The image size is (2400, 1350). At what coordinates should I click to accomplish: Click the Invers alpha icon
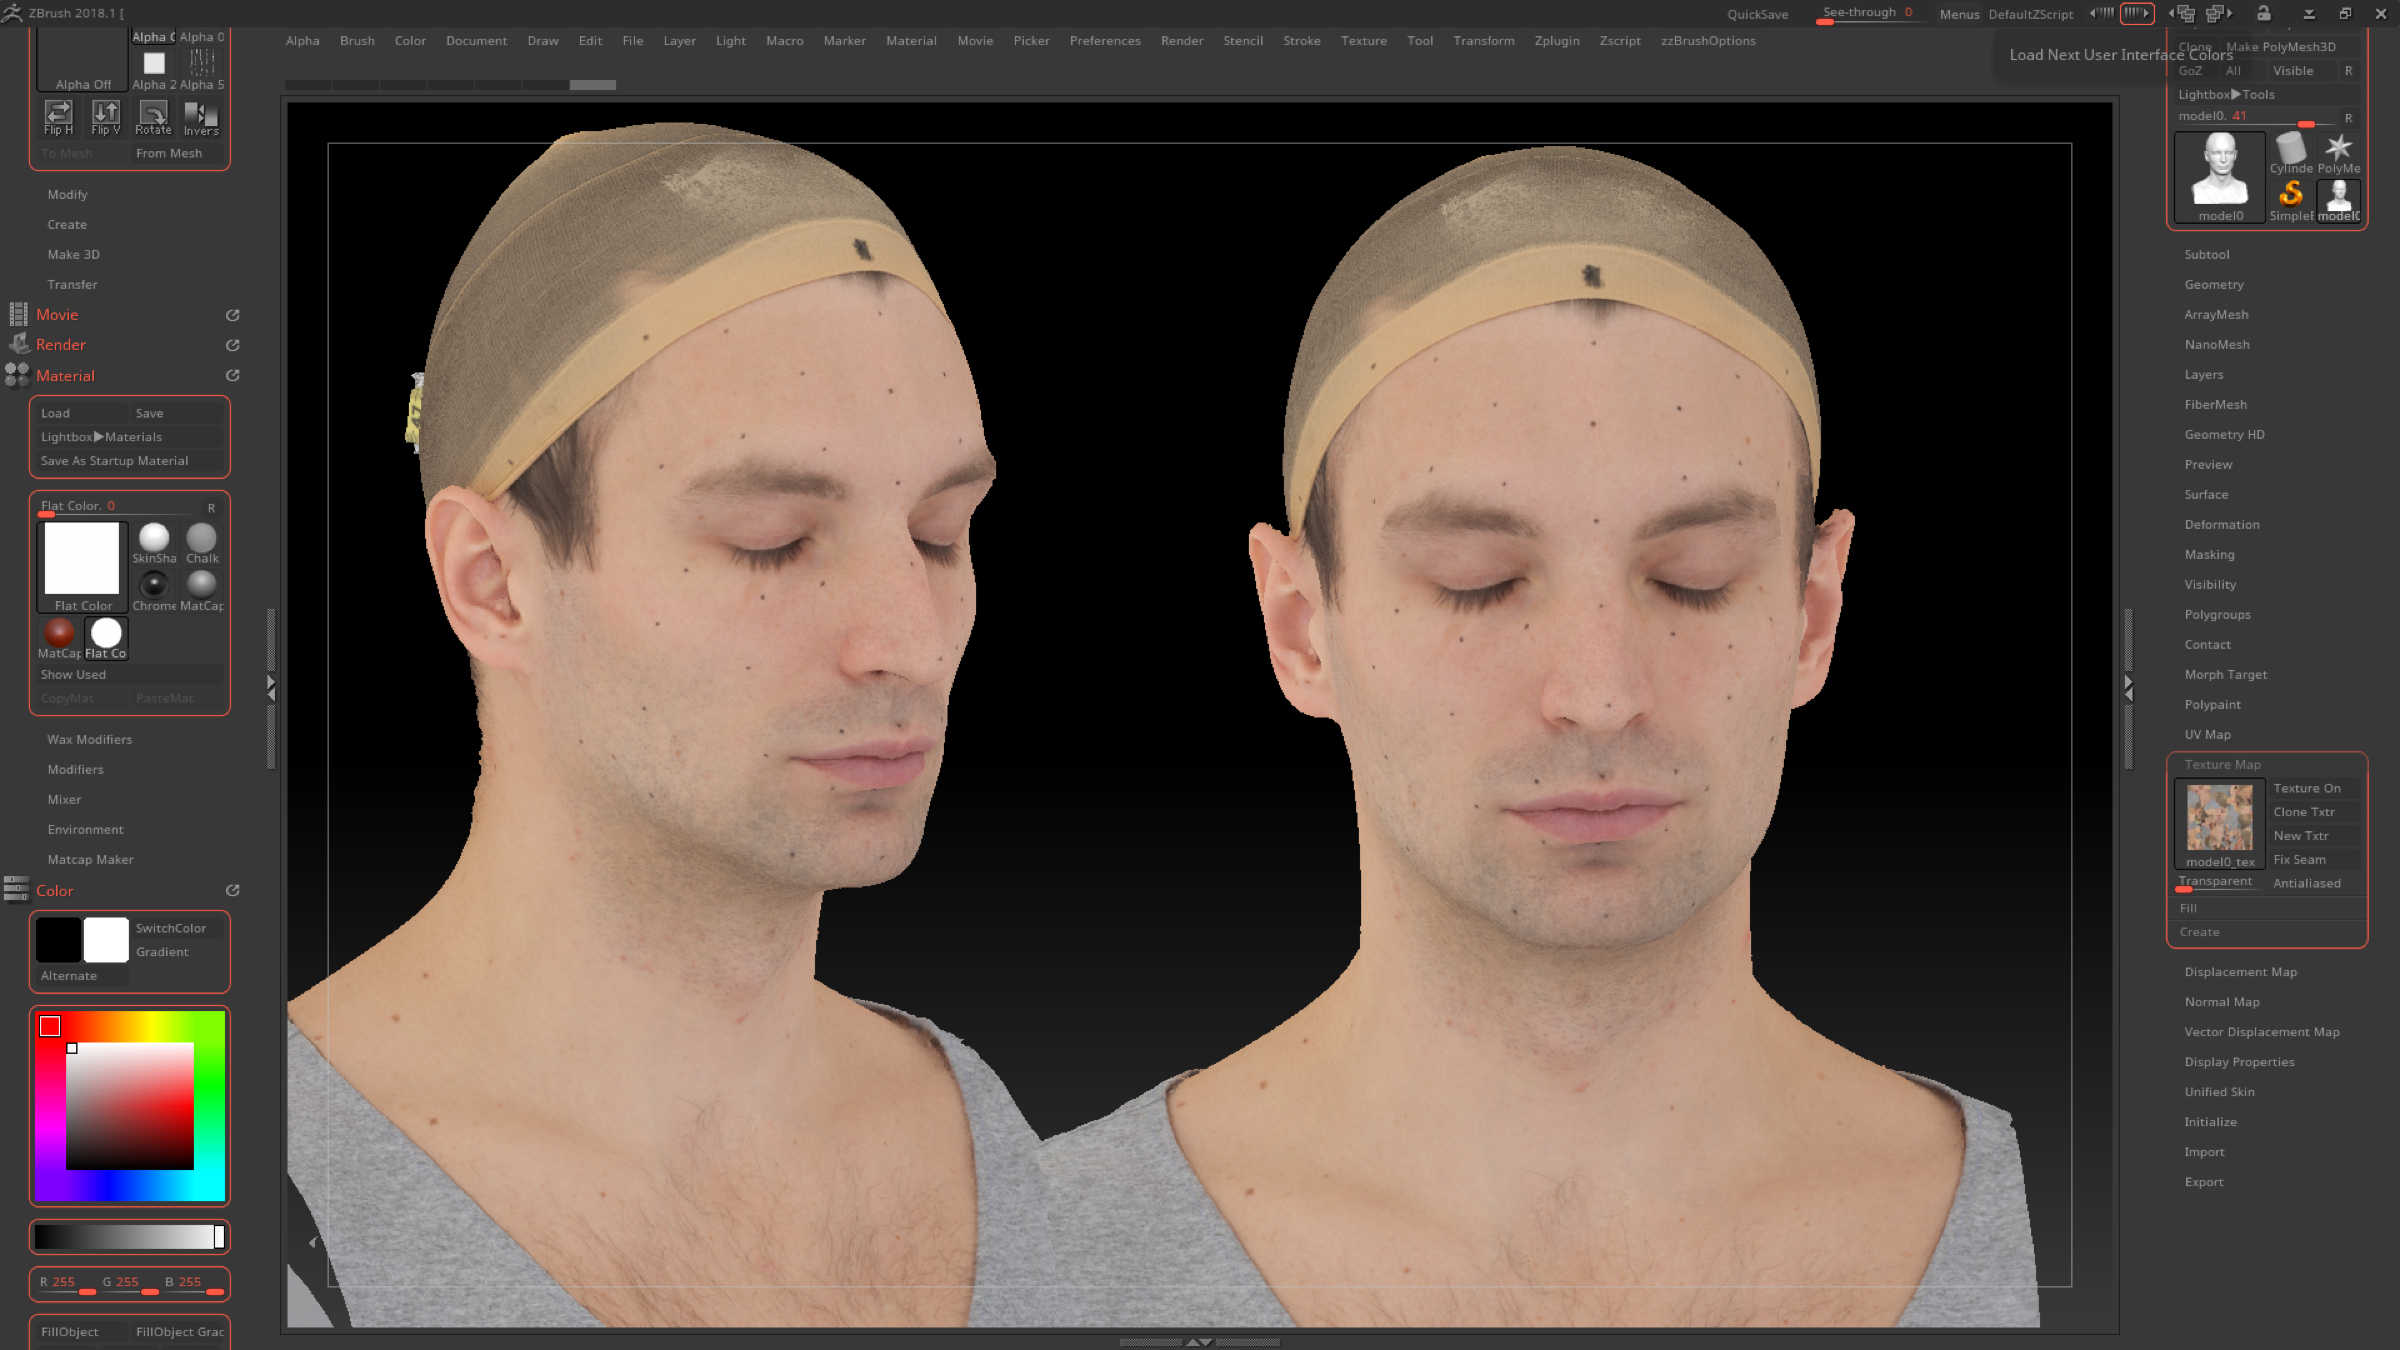click(x=200, y=116)
